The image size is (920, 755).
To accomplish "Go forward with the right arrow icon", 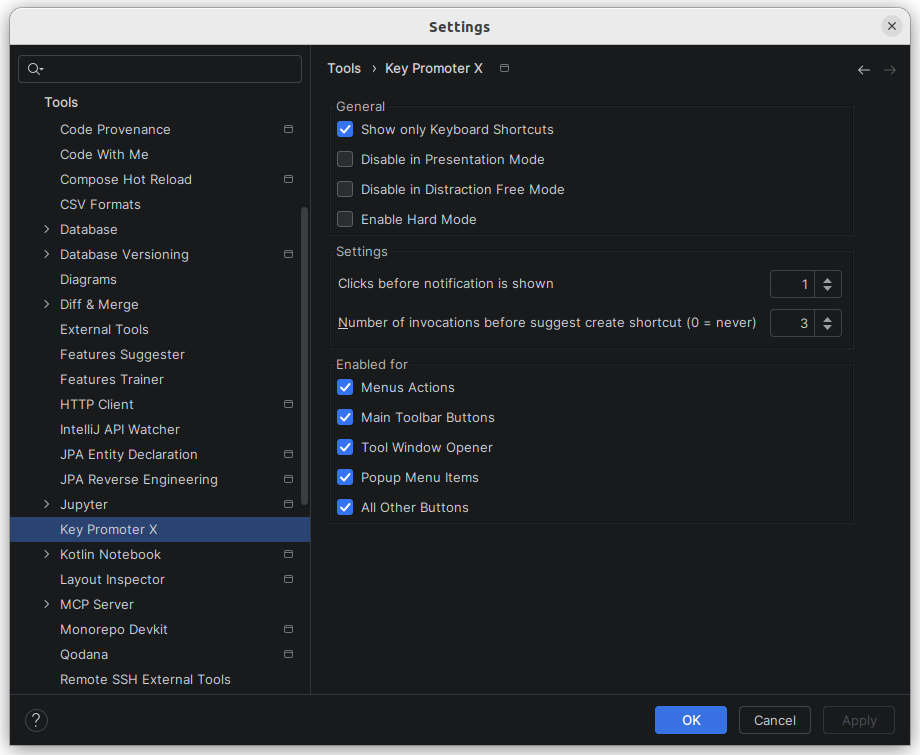I will [x=890, y=70].
